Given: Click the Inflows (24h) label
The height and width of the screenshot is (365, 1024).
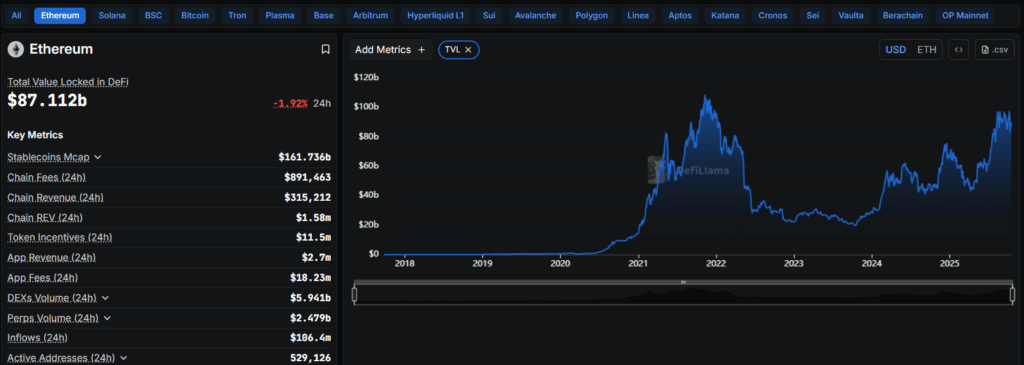Looking at the screenshot, I should click(x=37, y=338).
